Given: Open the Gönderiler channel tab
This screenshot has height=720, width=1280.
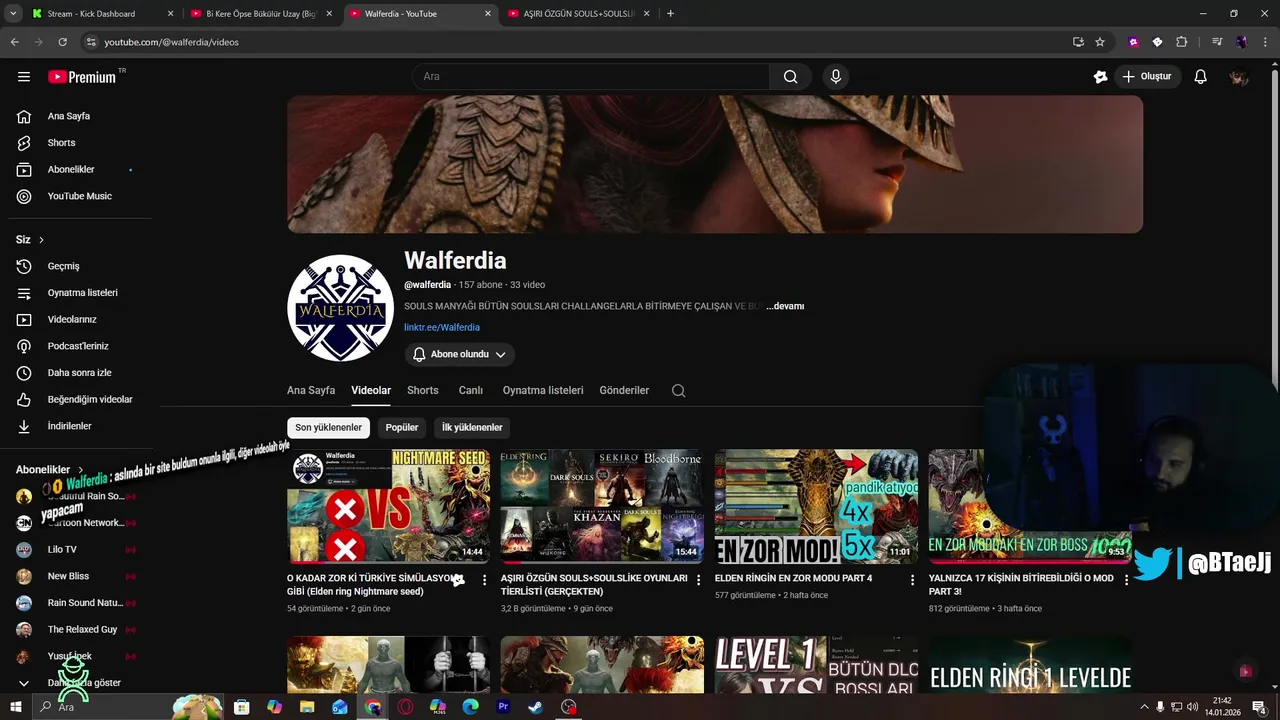Looking at the screenshot, I should pyautogui.click(x=624, y=390).
